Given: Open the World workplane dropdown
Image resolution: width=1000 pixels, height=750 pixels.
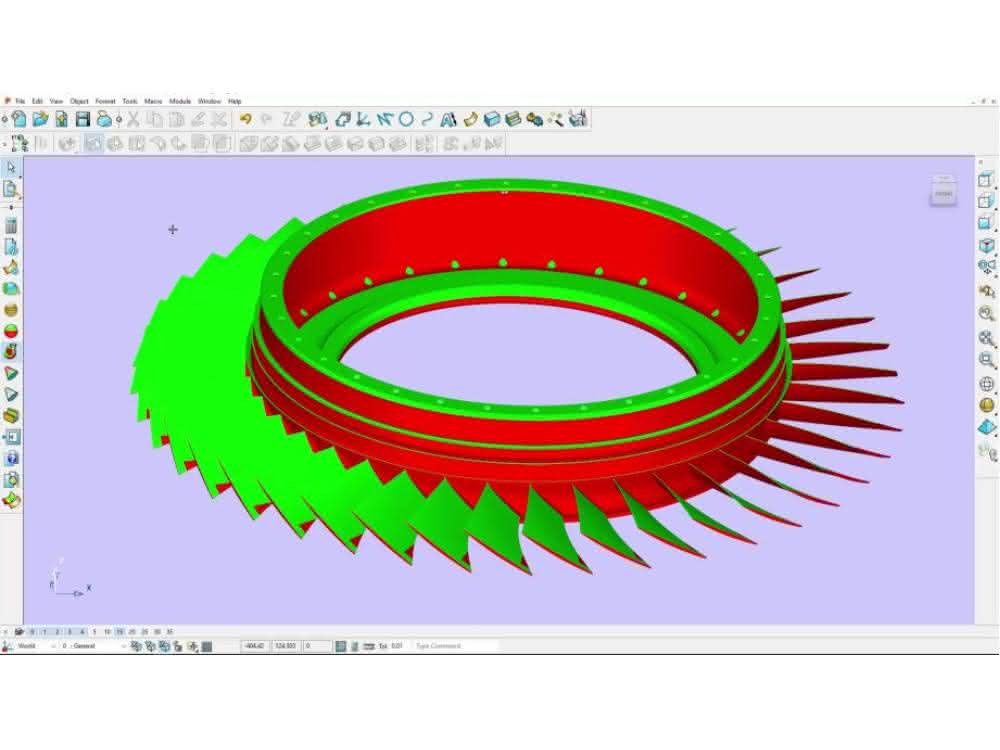Looking at the screenshot, I should (36, 647).
